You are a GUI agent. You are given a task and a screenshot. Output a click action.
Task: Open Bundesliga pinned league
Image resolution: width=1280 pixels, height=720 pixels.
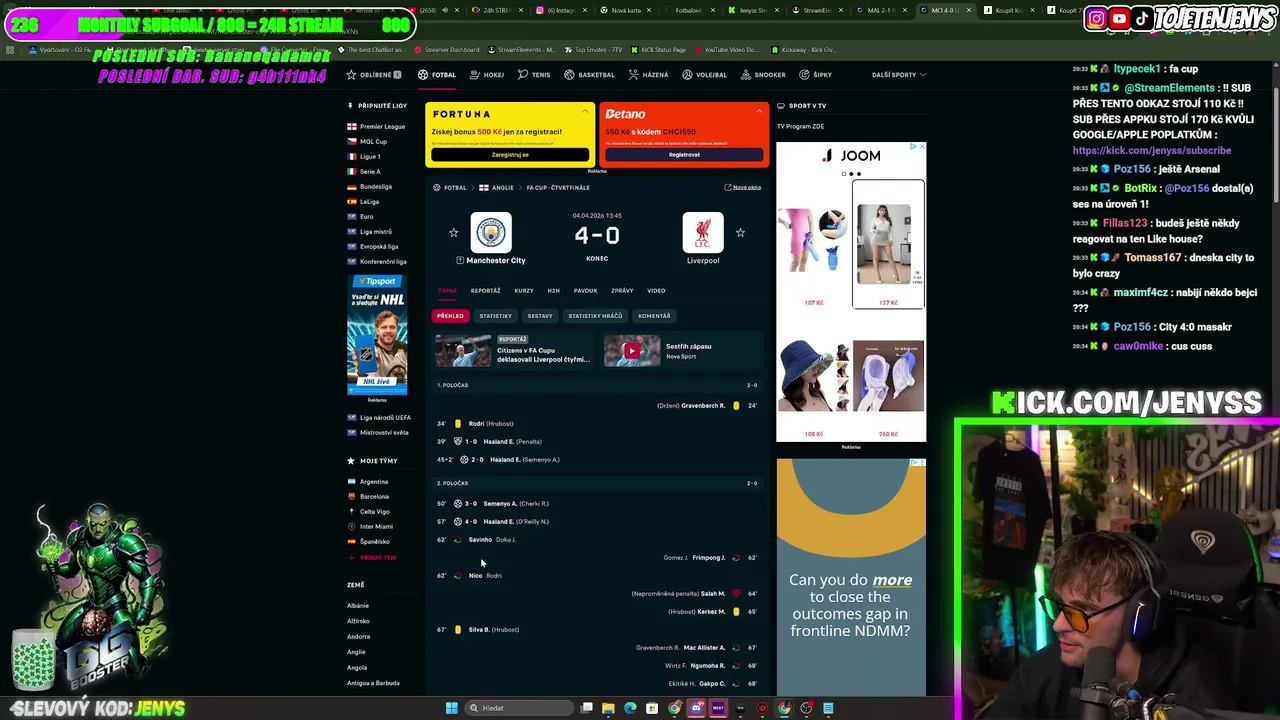(376, 187)
